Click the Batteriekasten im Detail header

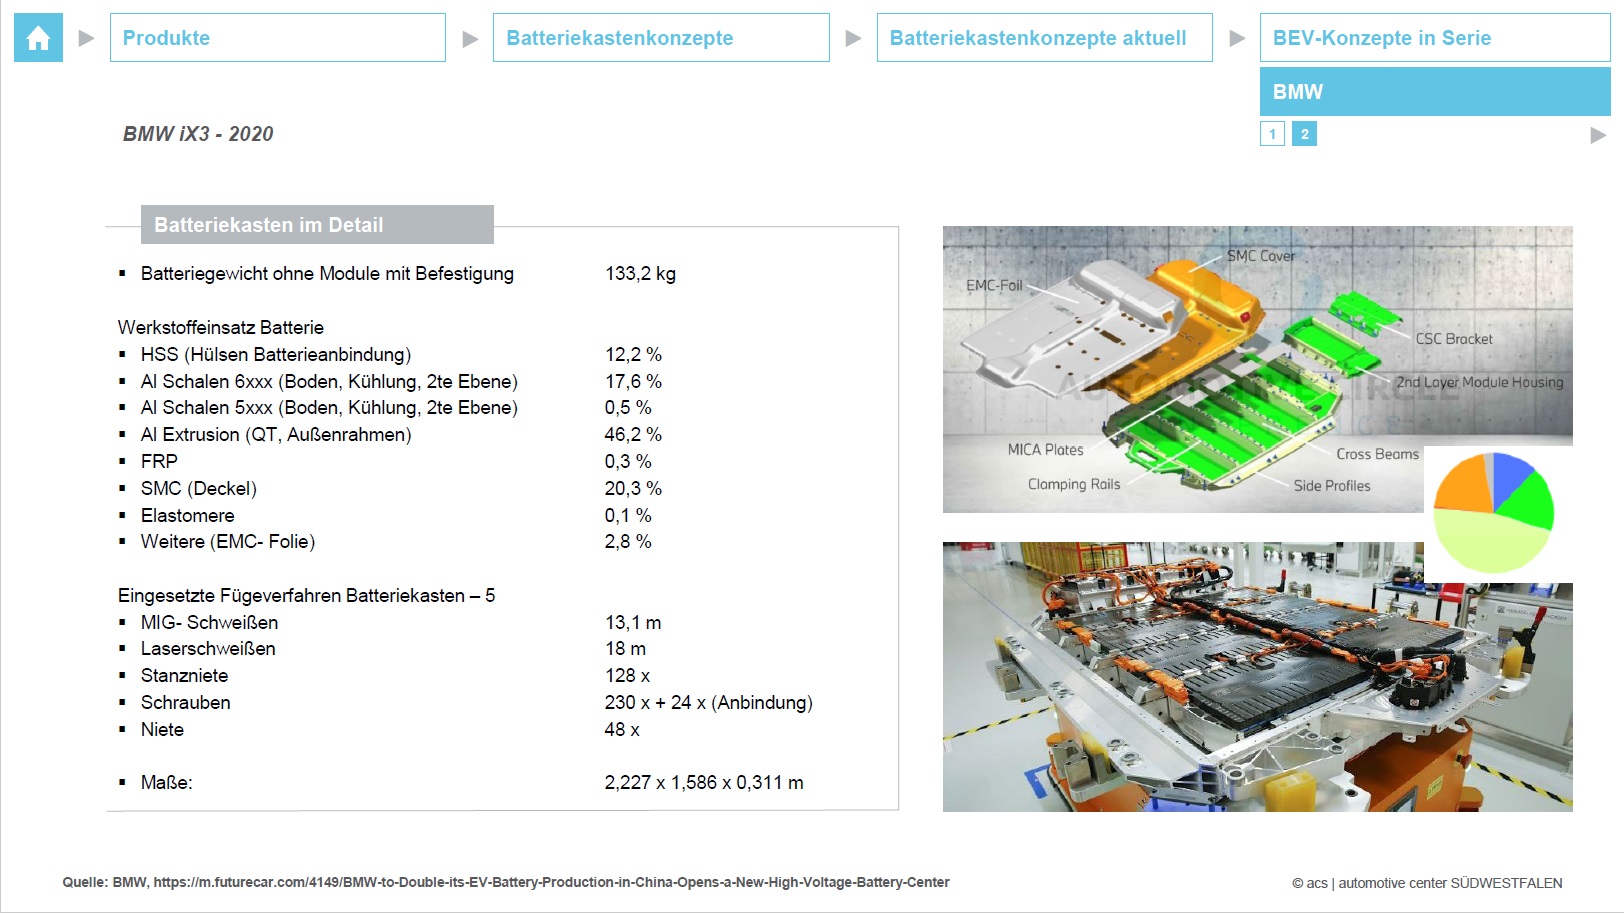click(317, 225)
